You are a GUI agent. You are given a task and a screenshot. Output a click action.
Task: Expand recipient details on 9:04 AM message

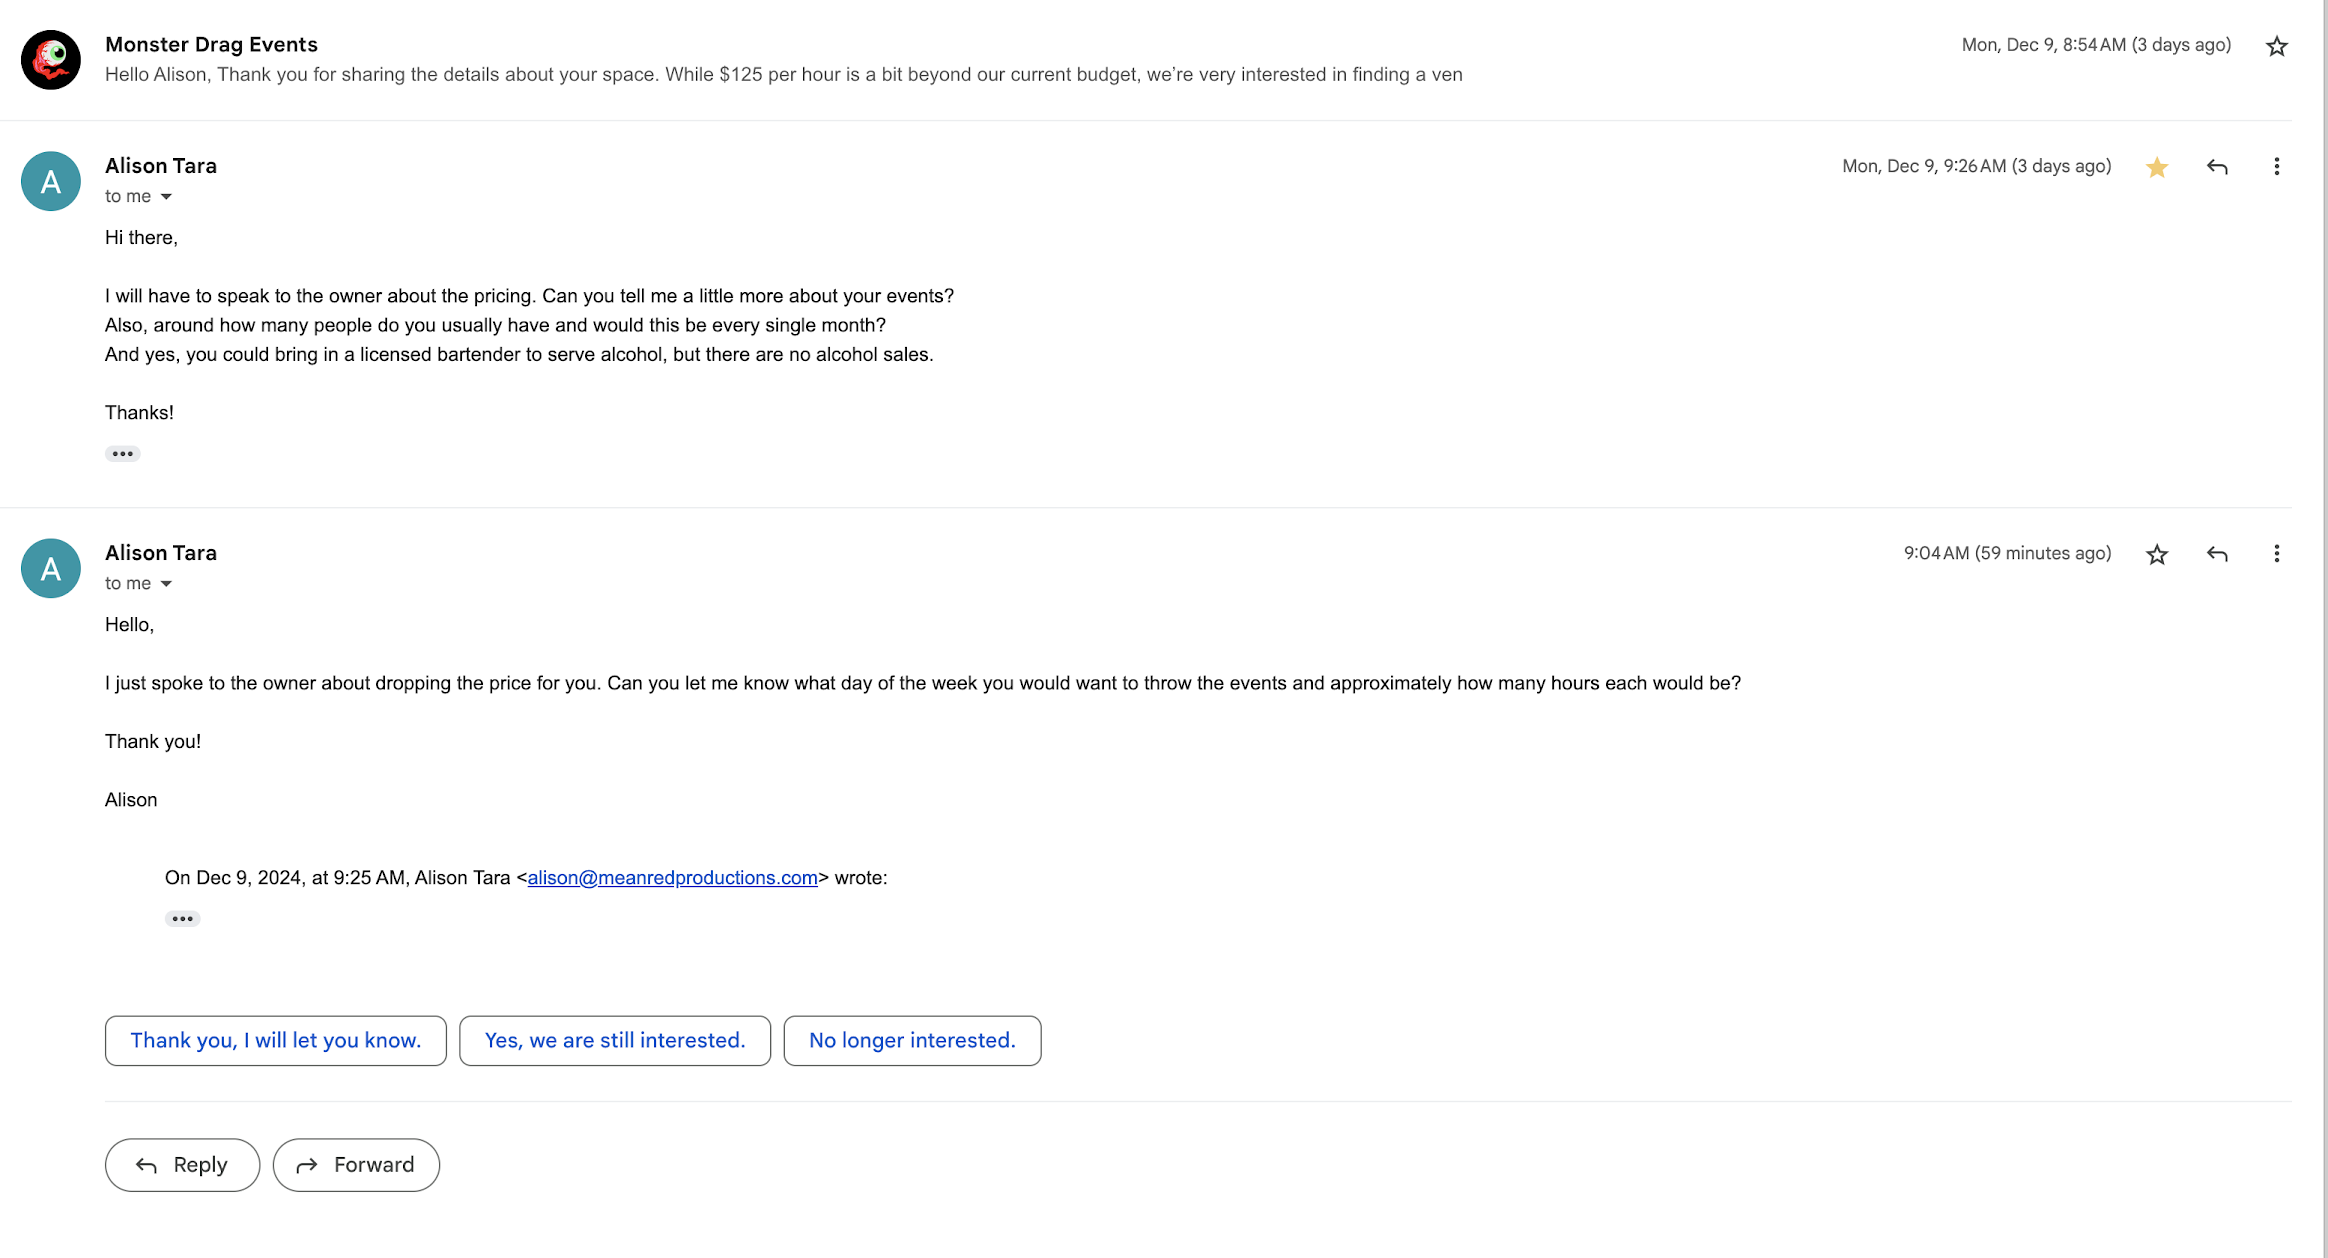click(166, 584)
